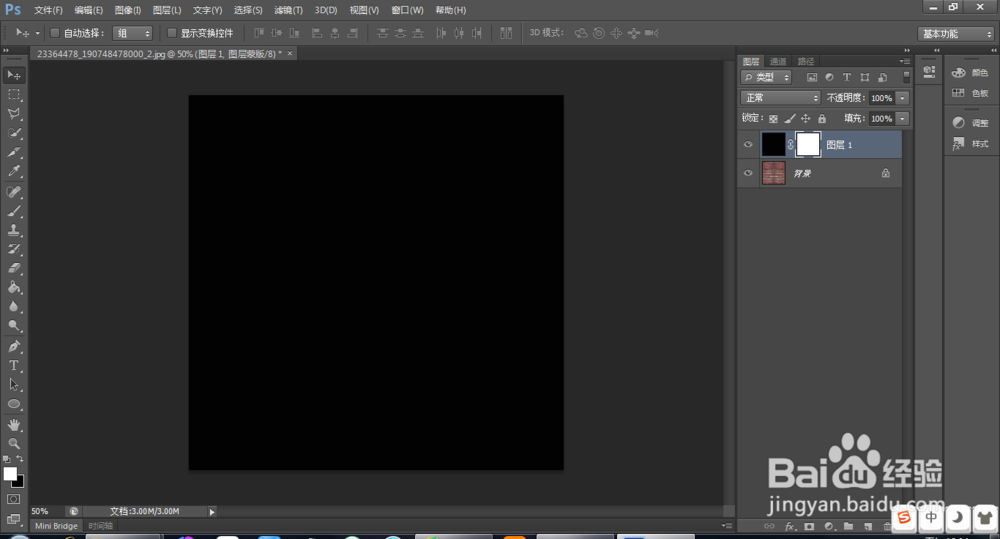
Task: Select the Paint Bucket tool
Action: click(x=13, y=287)
